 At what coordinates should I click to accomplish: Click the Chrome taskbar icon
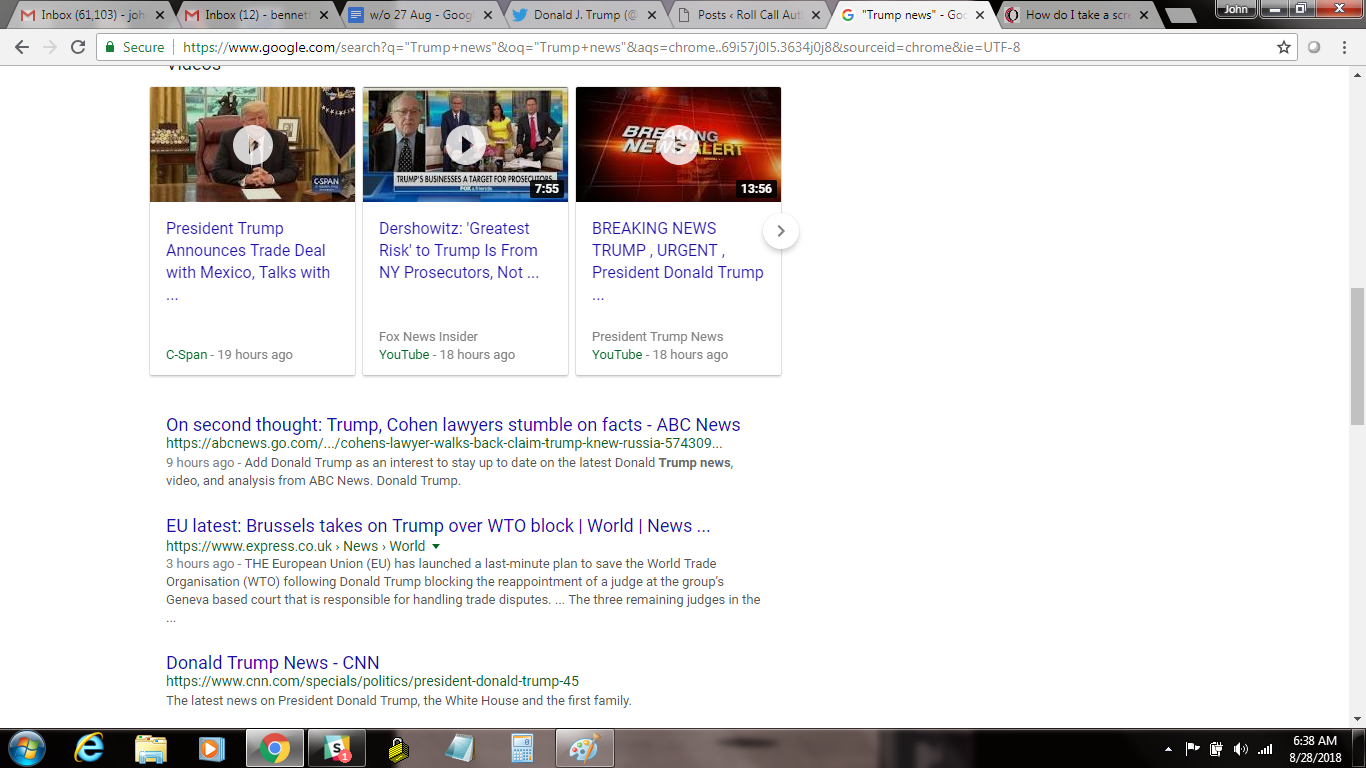pos(275,748)
